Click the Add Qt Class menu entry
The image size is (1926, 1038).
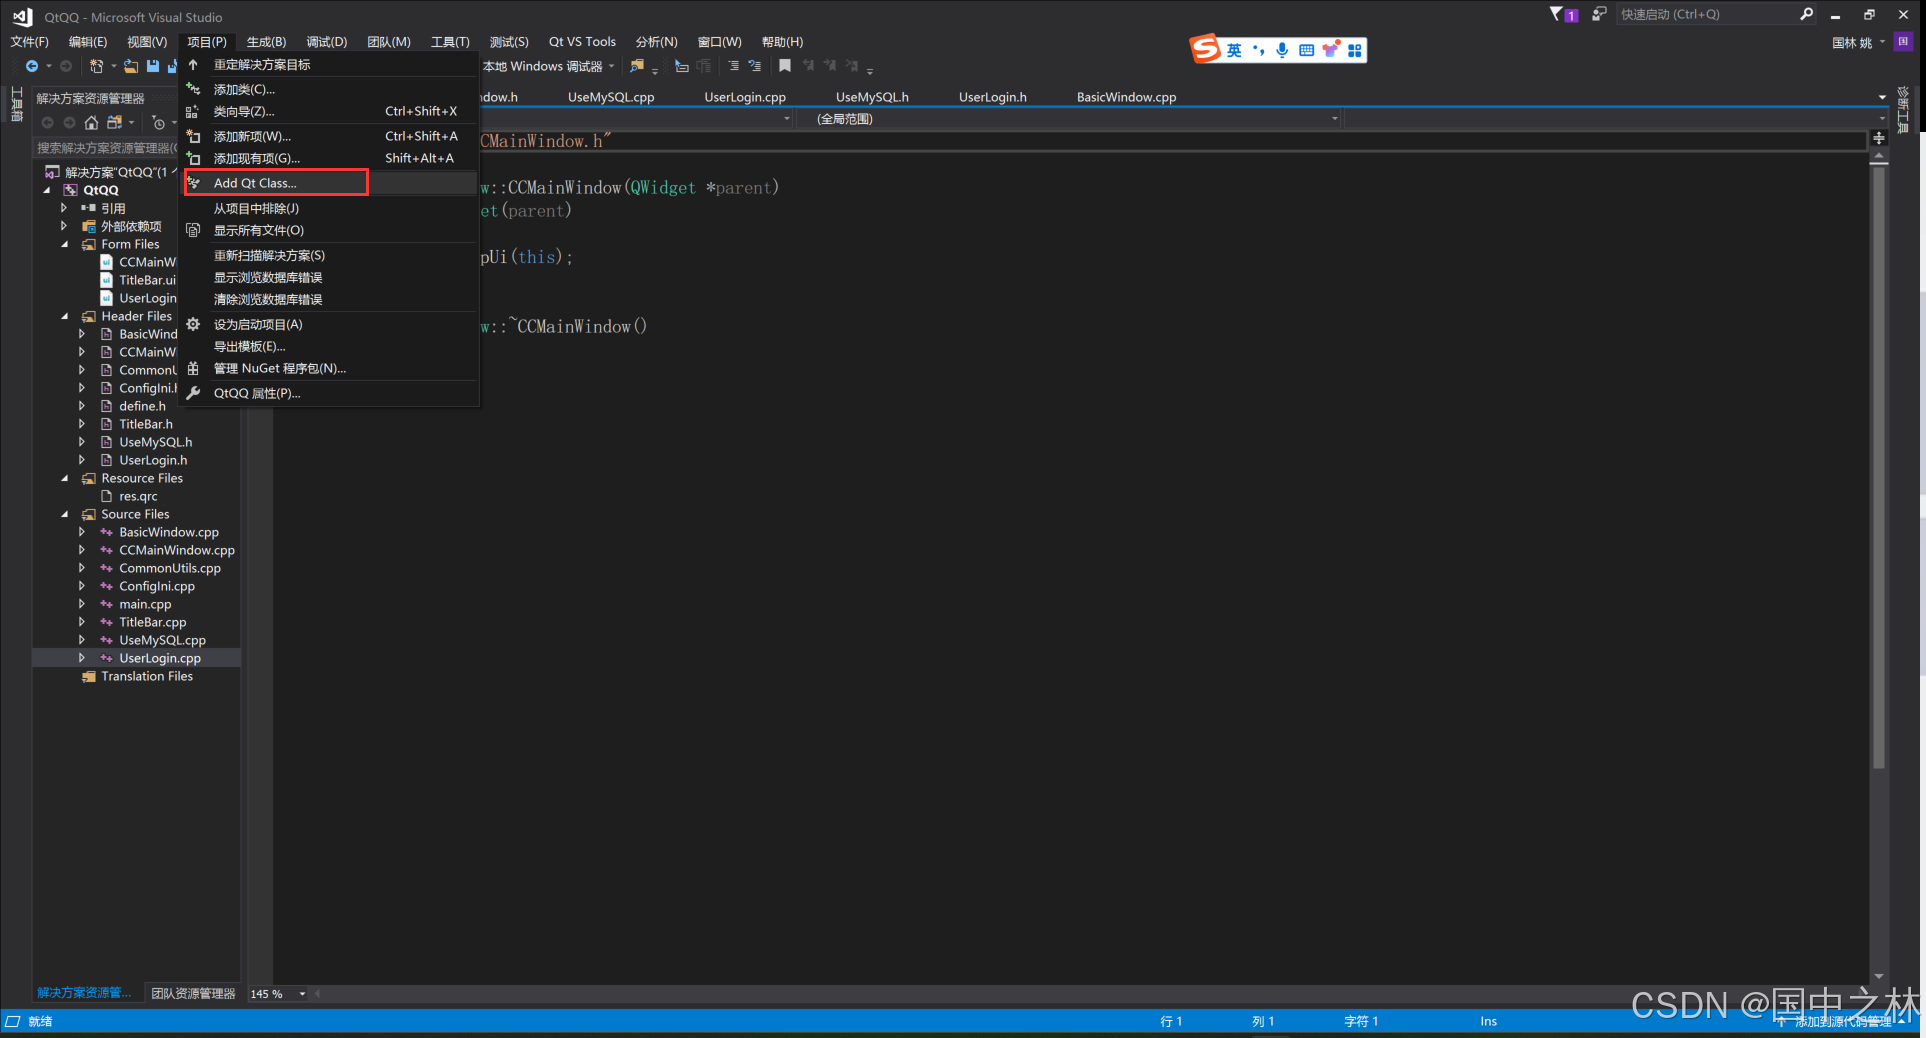[330, 183]
